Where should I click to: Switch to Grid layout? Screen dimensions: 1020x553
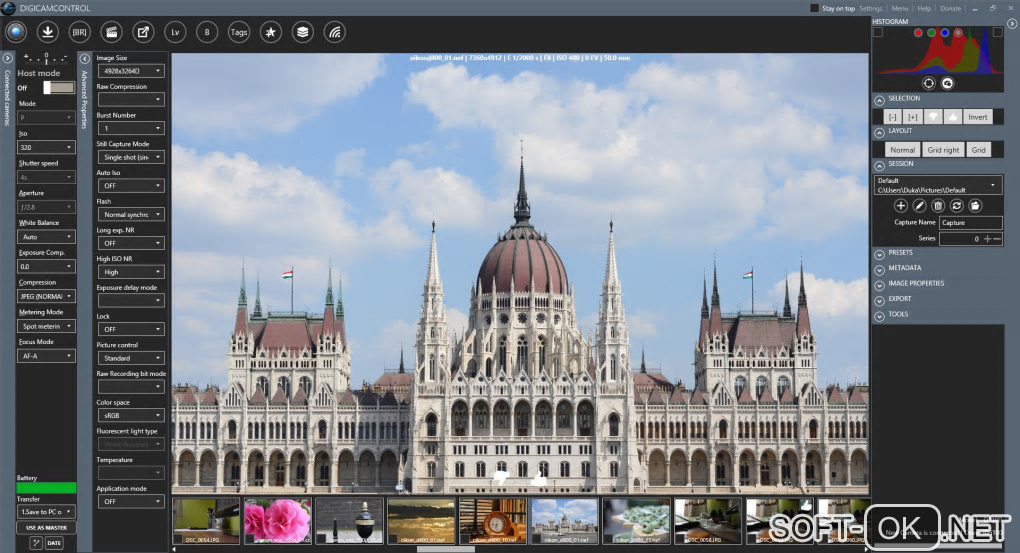coord(979,150)
